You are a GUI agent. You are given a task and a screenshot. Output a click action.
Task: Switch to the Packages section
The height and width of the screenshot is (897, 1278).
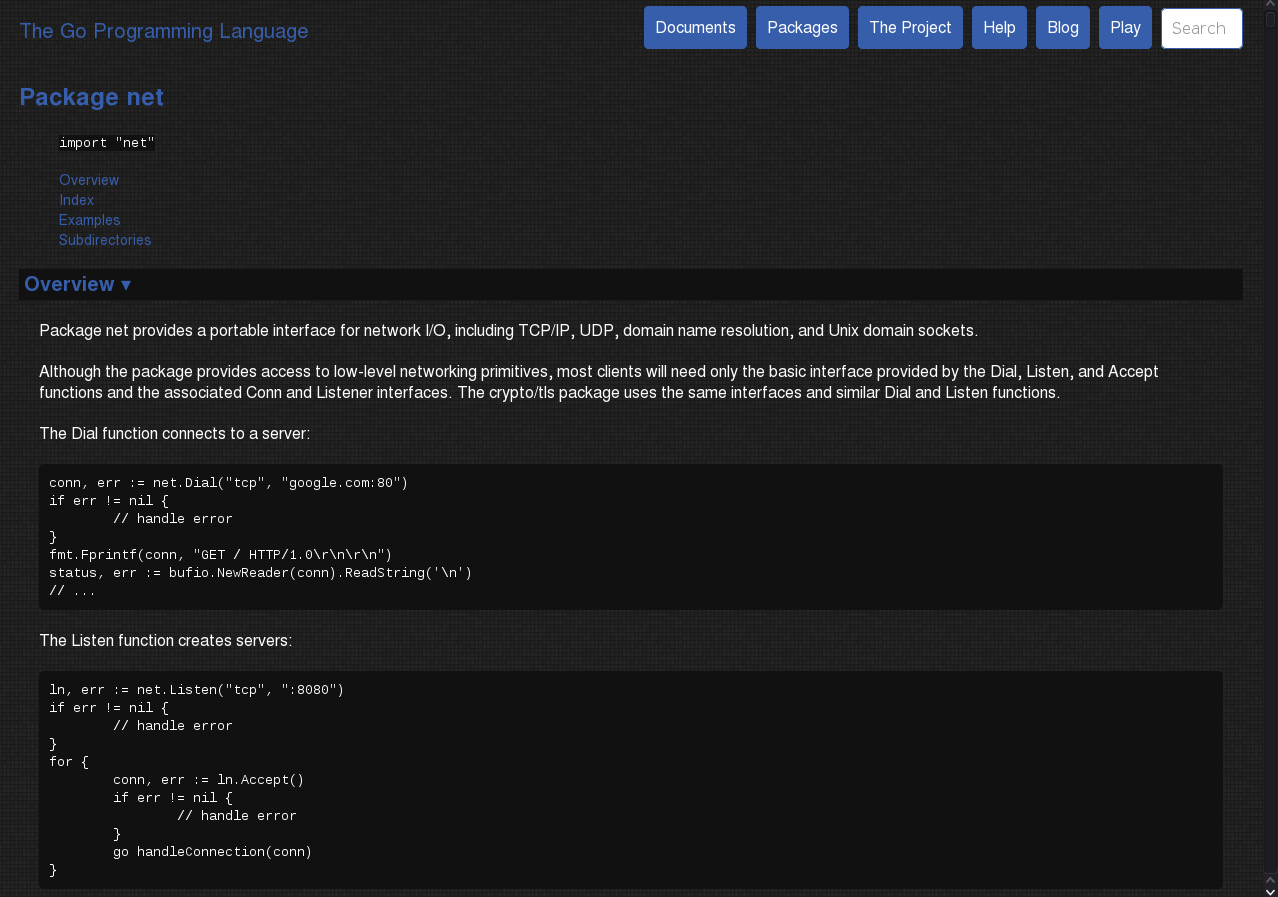(x=801, y=27)
